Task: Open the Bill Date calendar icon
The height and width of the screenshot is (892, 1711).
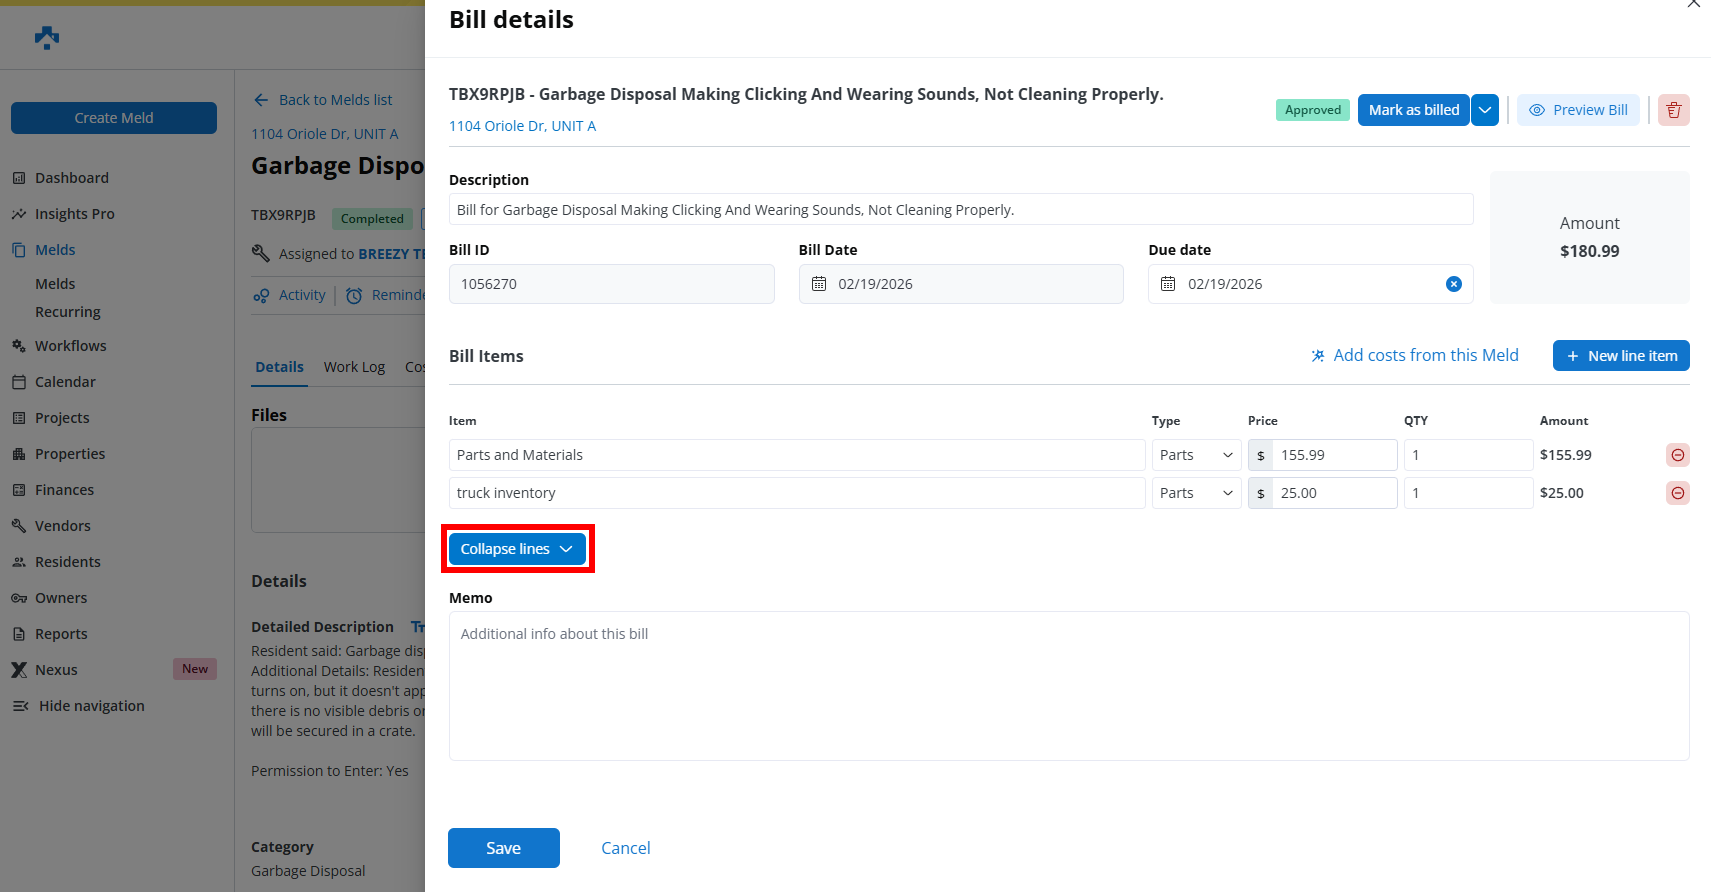Action: (819, 284)
